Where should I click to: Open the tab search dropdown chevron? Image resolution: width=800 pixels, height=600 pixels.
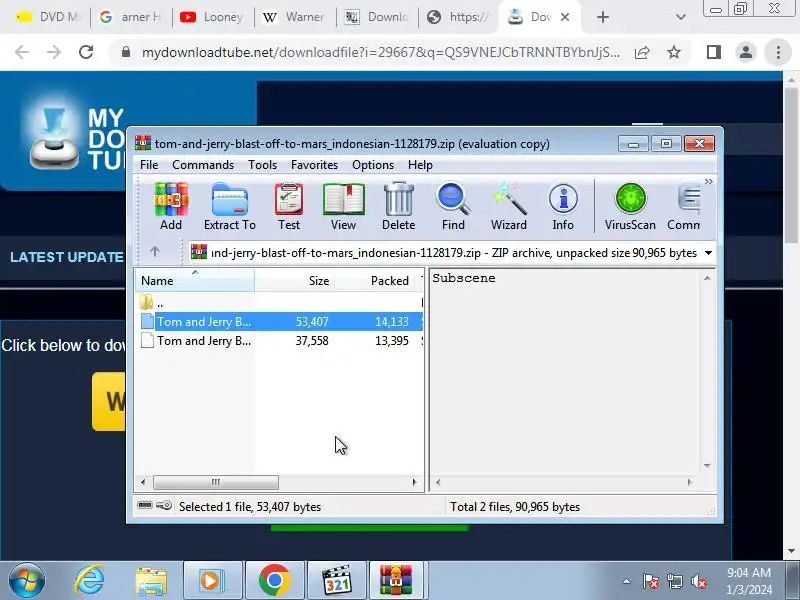tap(681, 17)
